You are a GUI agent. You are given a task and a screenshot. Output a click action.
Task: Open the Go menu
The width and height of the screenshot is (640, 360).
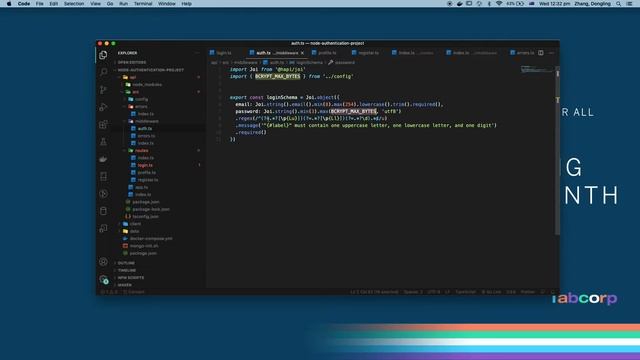(x=110, y=4)
